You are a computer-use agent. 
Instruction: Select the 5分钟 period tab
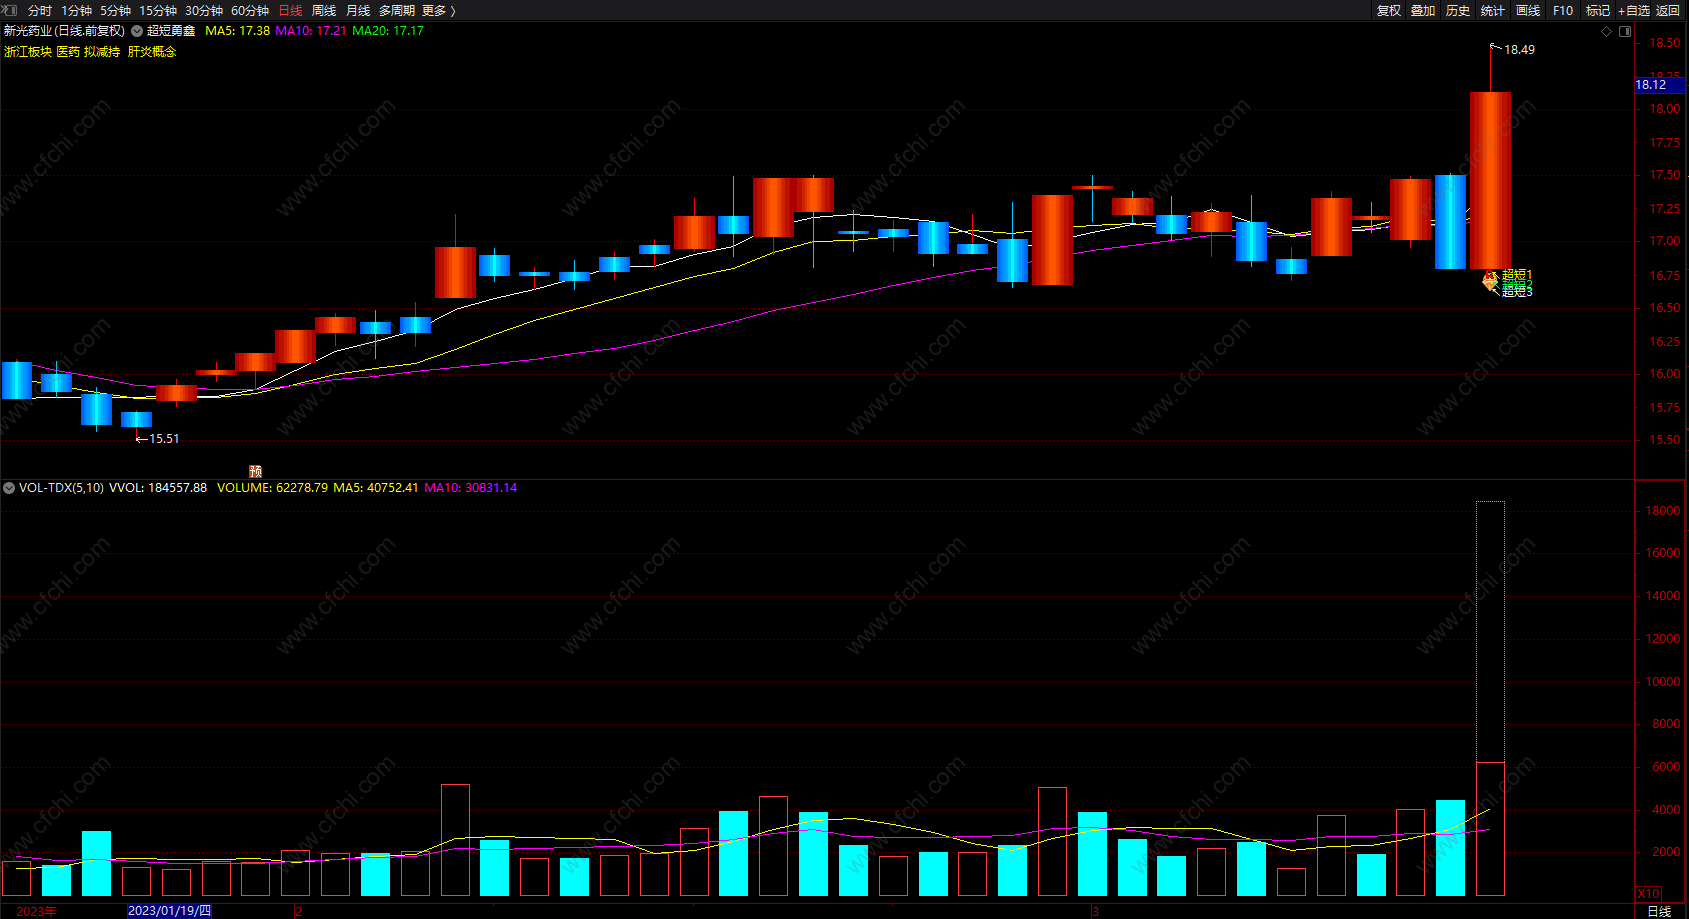115,10
